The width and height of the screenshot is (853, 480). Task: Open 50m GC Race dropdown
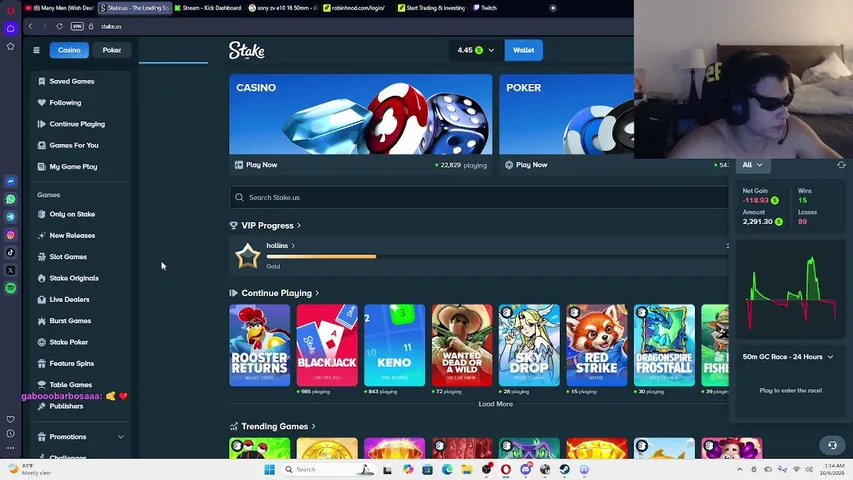(x=788, y=357)
